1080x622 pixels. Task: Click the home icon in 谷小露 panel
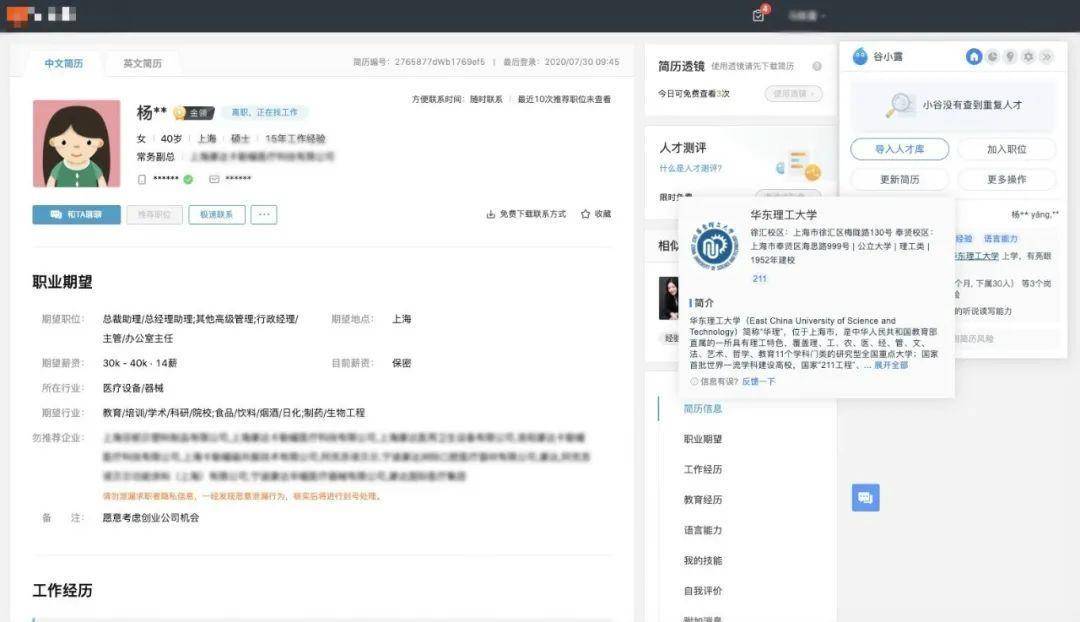point(974,57)
